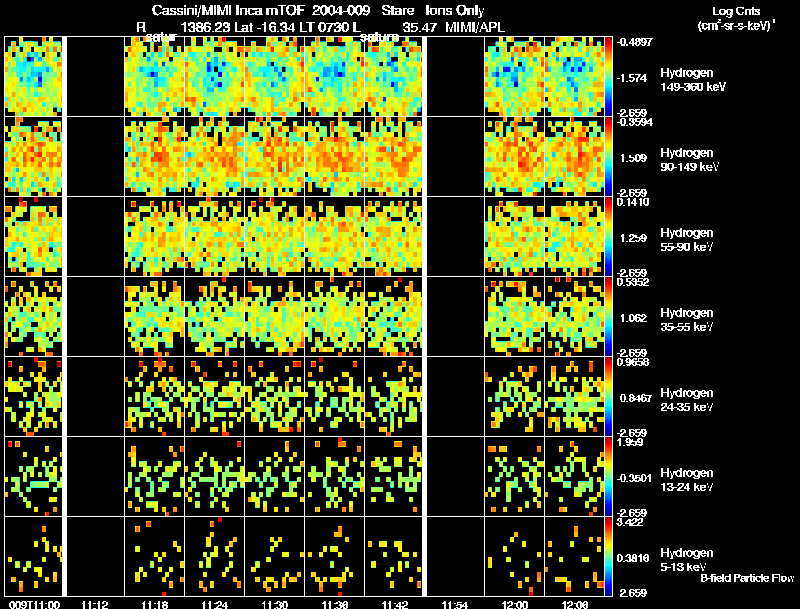Click the color bar beside Hydrogen 35-55 keV

point(608,317)
